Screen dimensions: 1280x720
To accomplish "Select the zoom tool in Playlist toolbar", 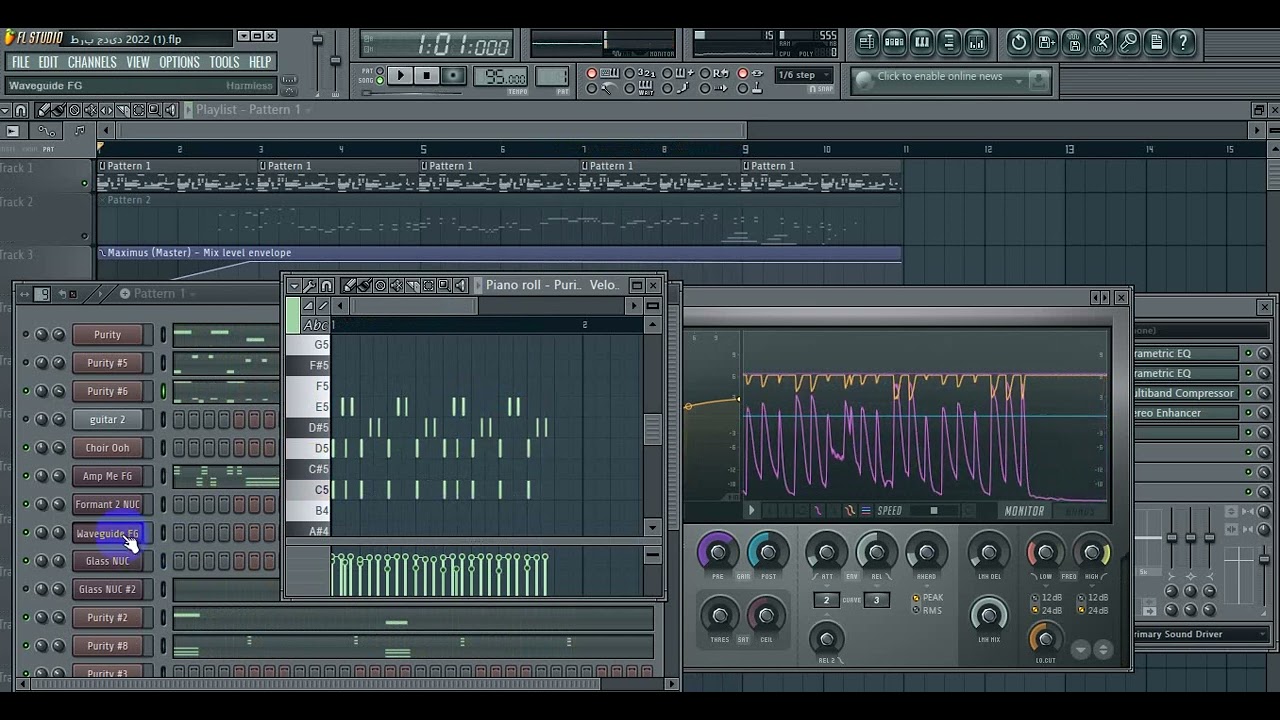I will [x=154, y=110].
